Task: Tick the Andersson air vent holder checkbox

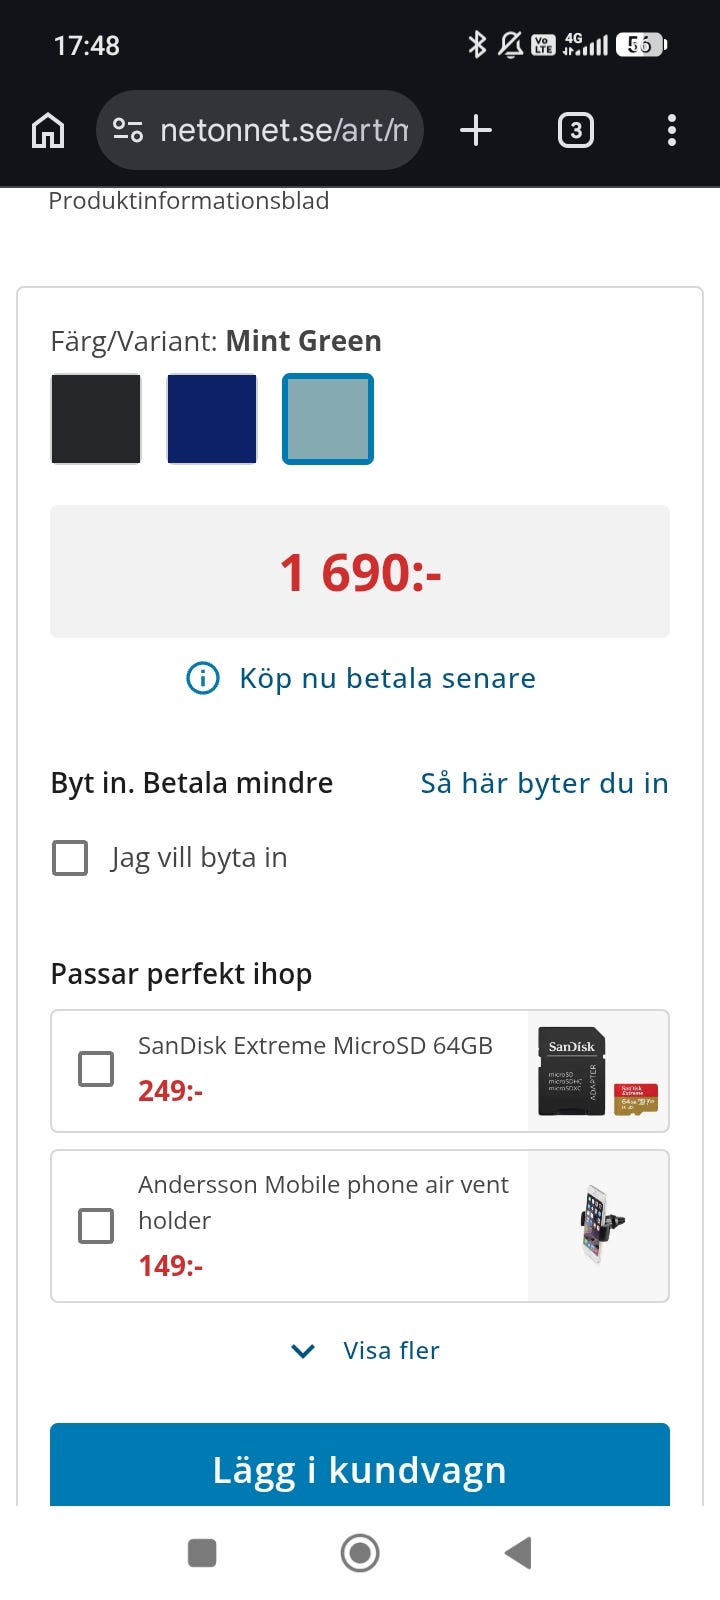Action: [x=96, y=1225]
